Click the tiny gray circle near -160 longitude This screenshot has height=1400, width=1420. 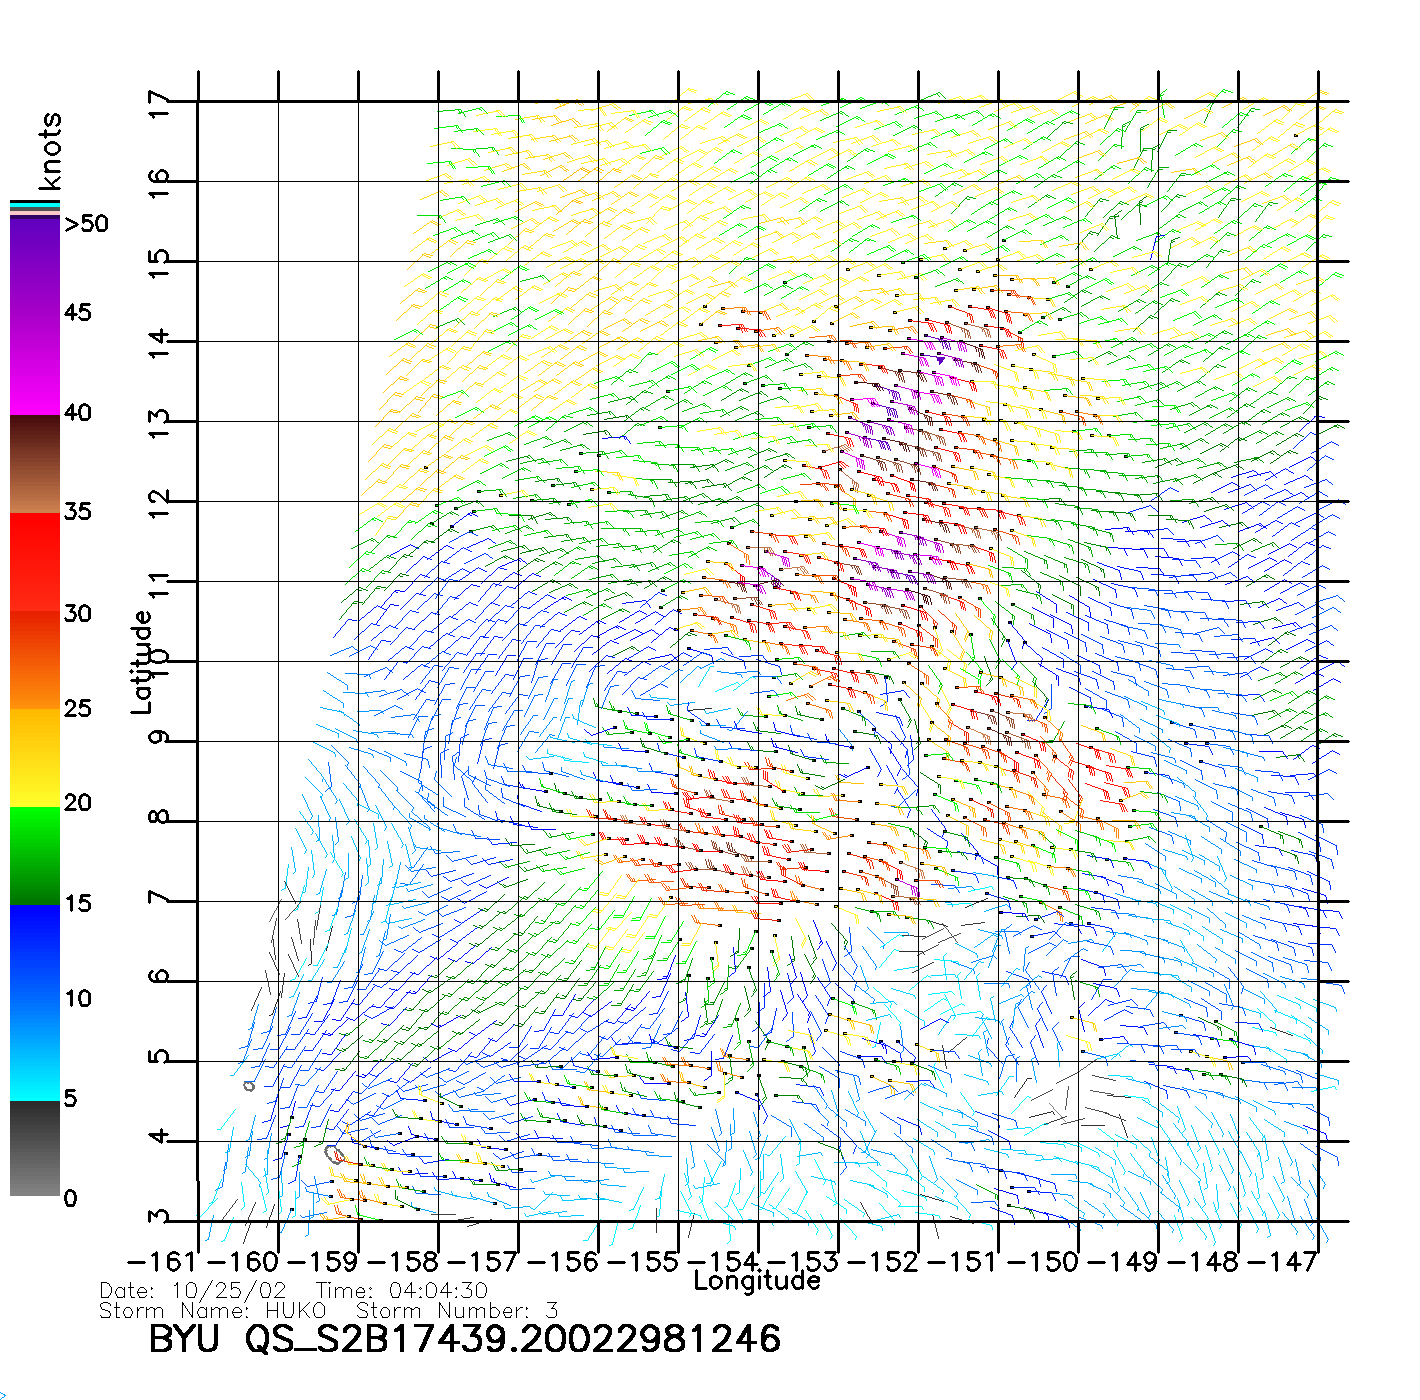coord(249,1086)
